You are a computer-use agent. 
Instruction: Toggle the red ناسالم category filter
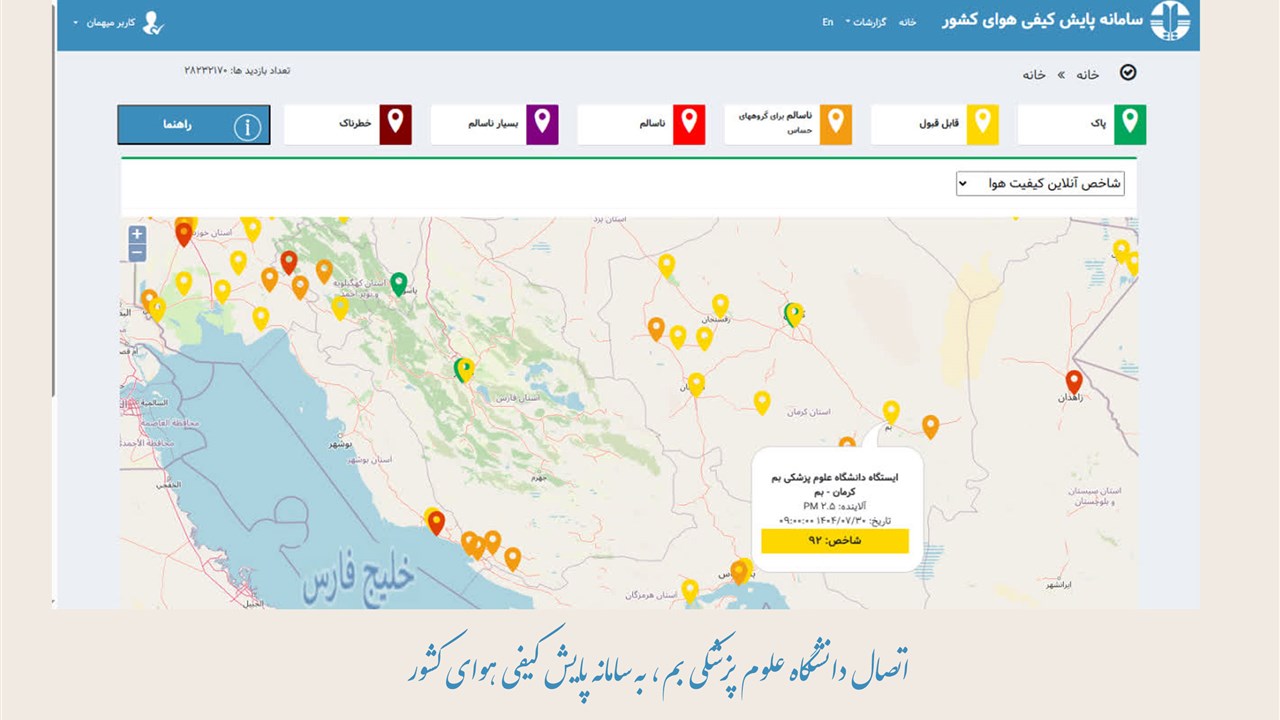(641, 125)
